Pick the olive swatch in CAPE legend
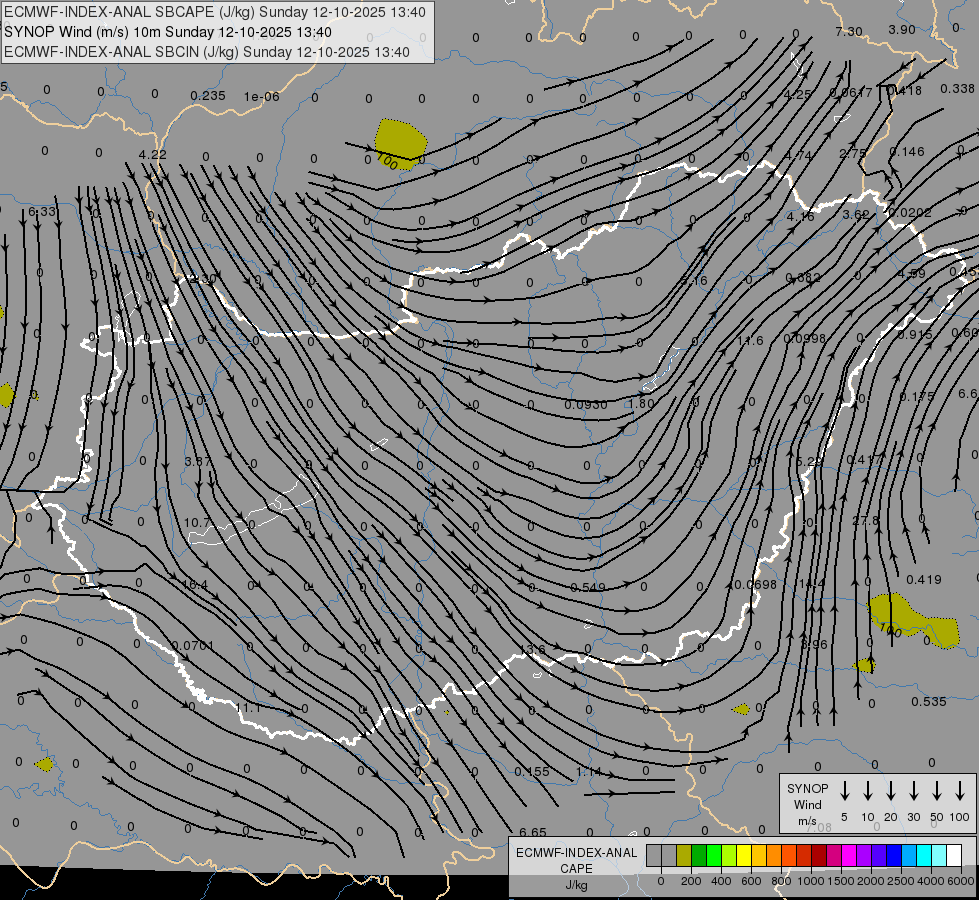Image resolution: width=979 pixels, height=900 pixels. pyautogui.click(x=684, y=856)
